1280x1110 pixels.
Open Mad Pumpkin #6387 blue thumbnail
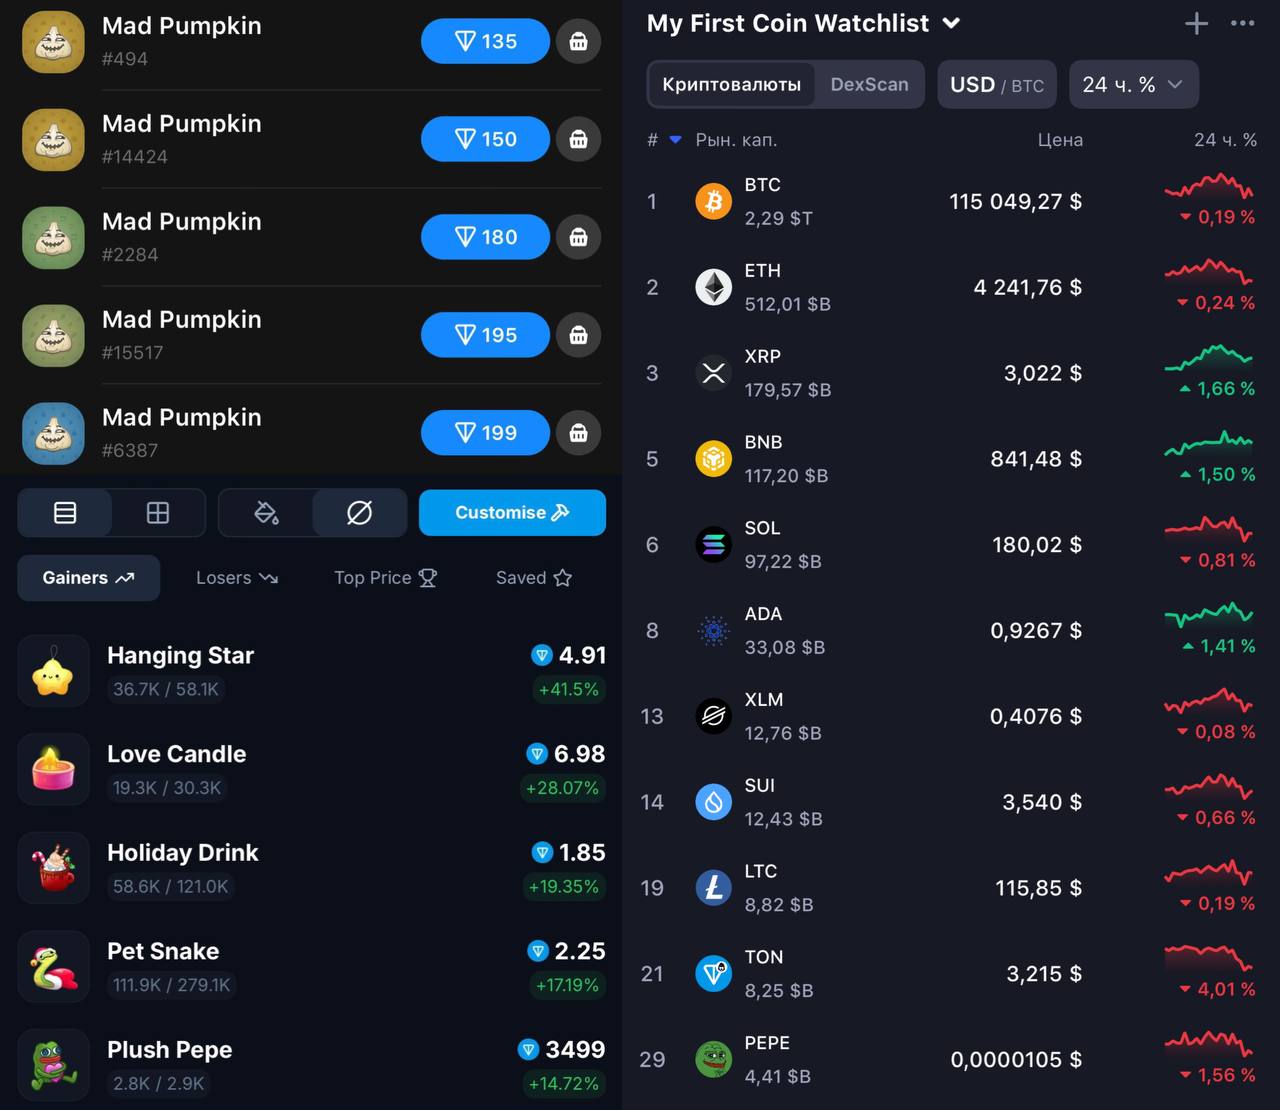pos(54,433)
